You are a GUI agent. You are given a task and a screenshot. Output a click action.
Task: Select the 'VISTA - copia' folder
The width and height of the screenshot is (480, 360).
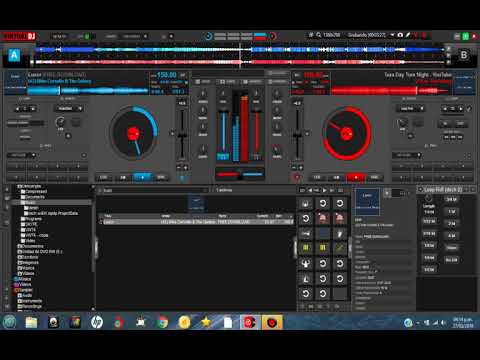pos(34,235)
